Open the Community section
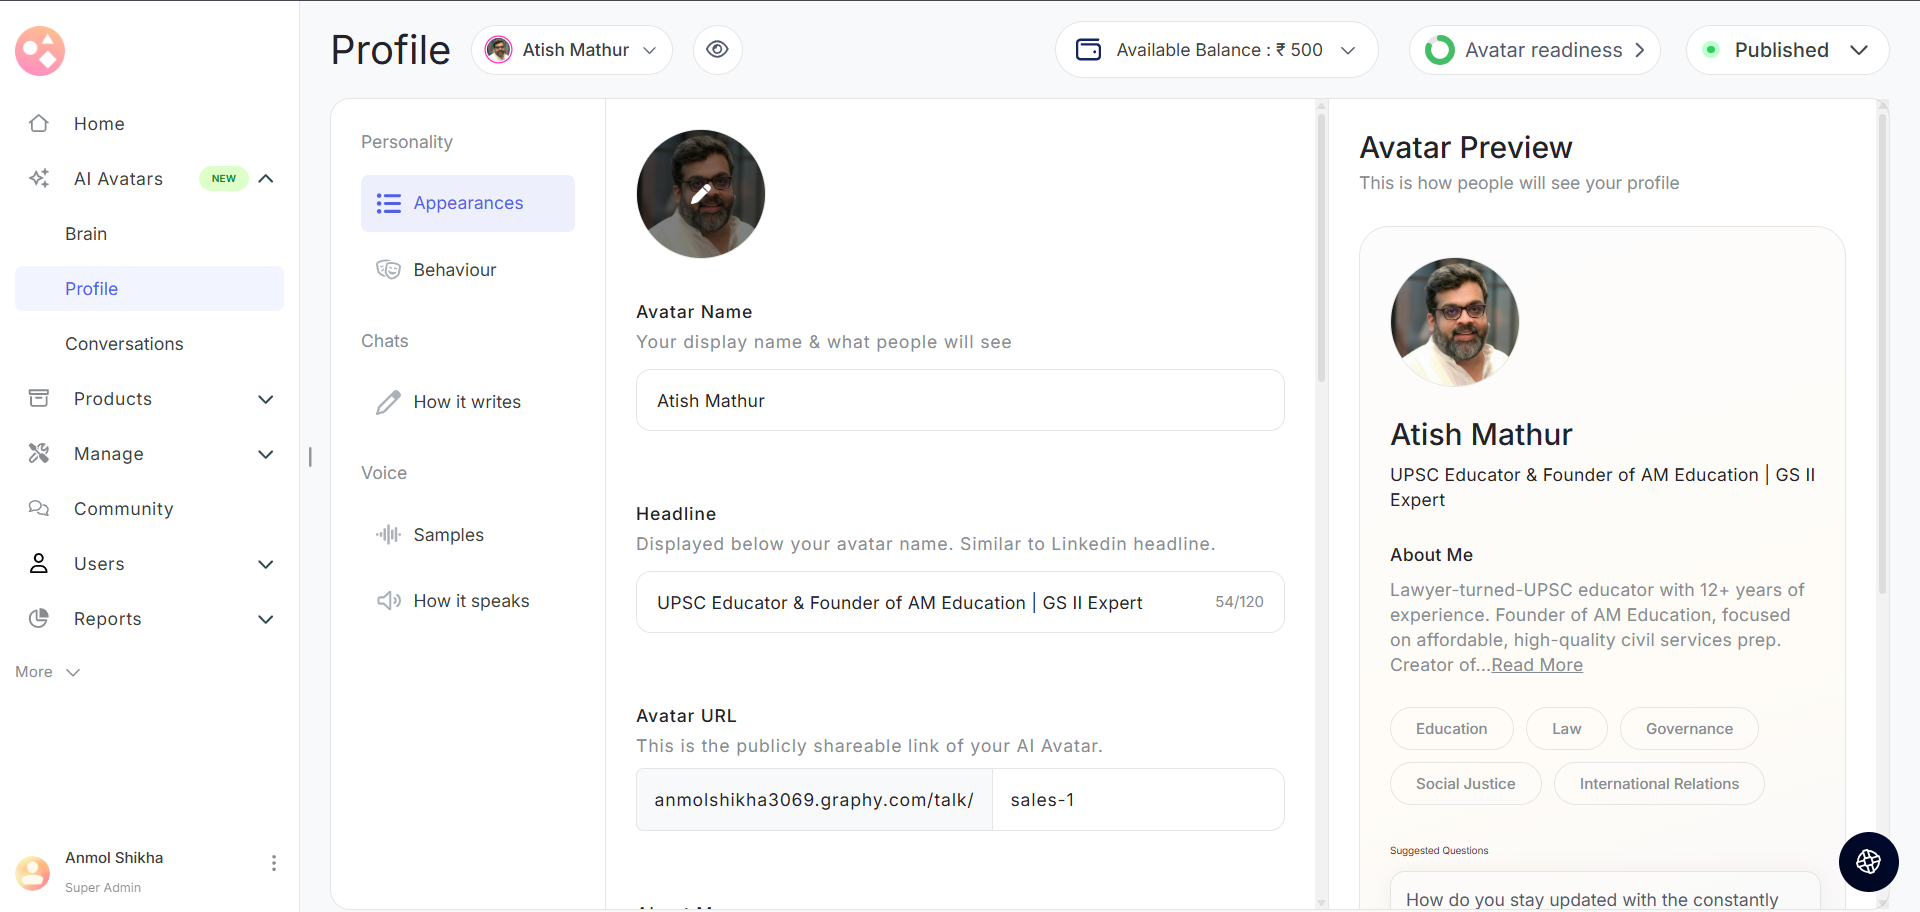Image resolution: width=1920 pixels, height=912 pixels. 123,509
